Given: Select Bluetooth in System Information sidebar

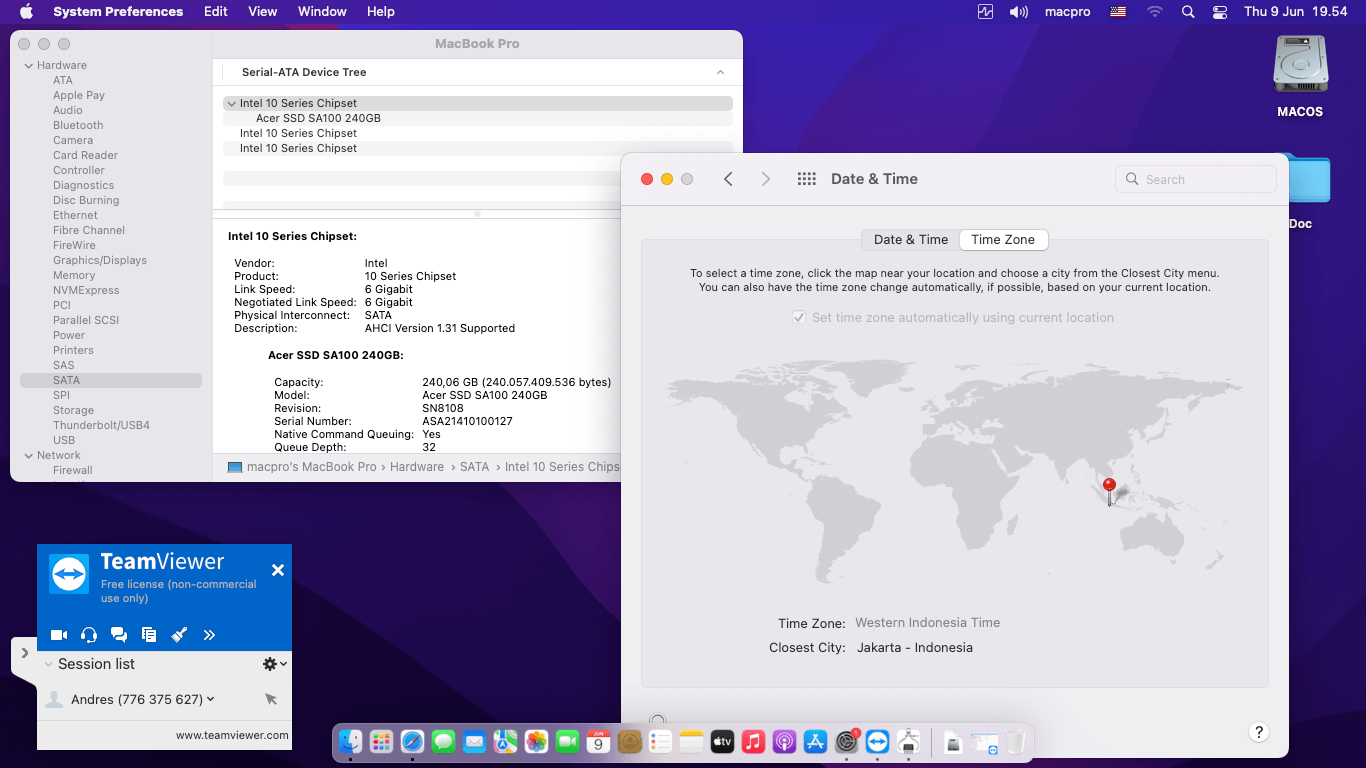Looking at the screenshot, I should (x=78, y=125).
